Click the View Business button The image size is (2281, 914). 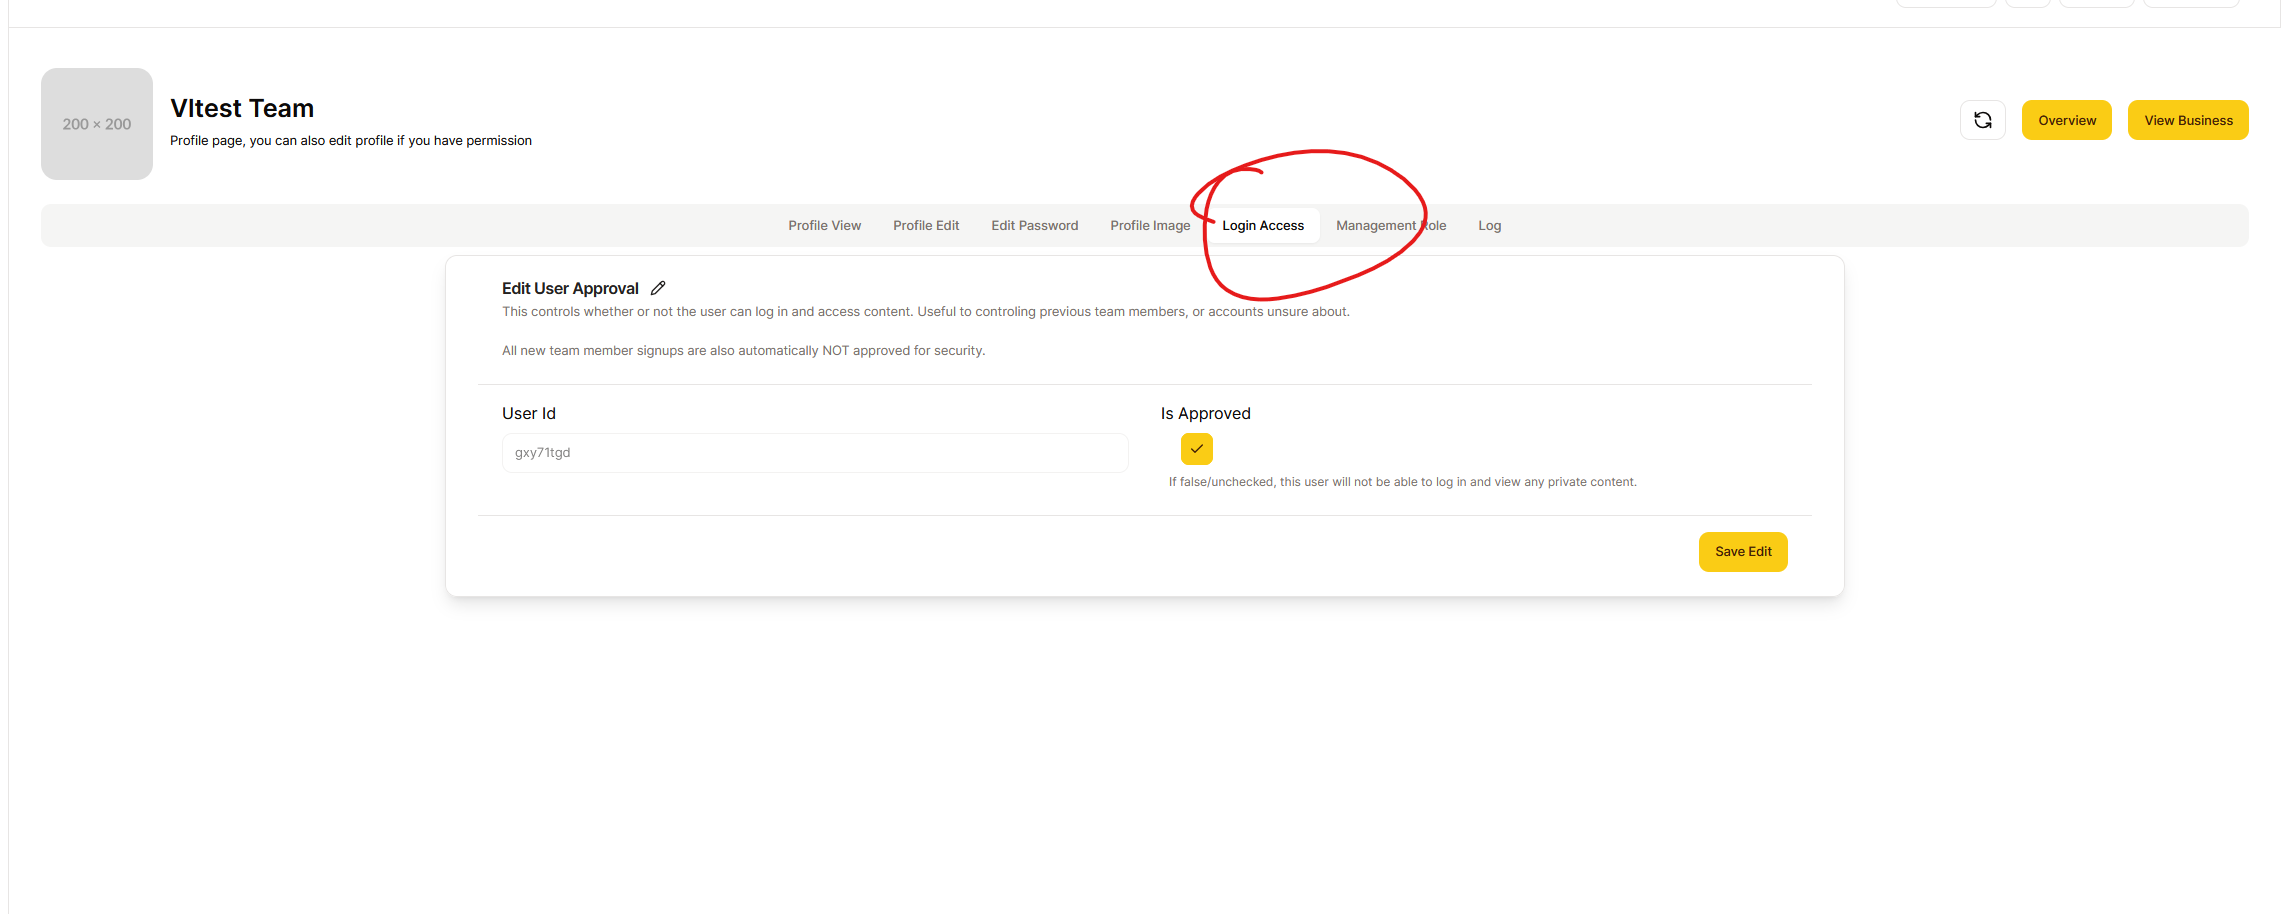(2187, 120)
